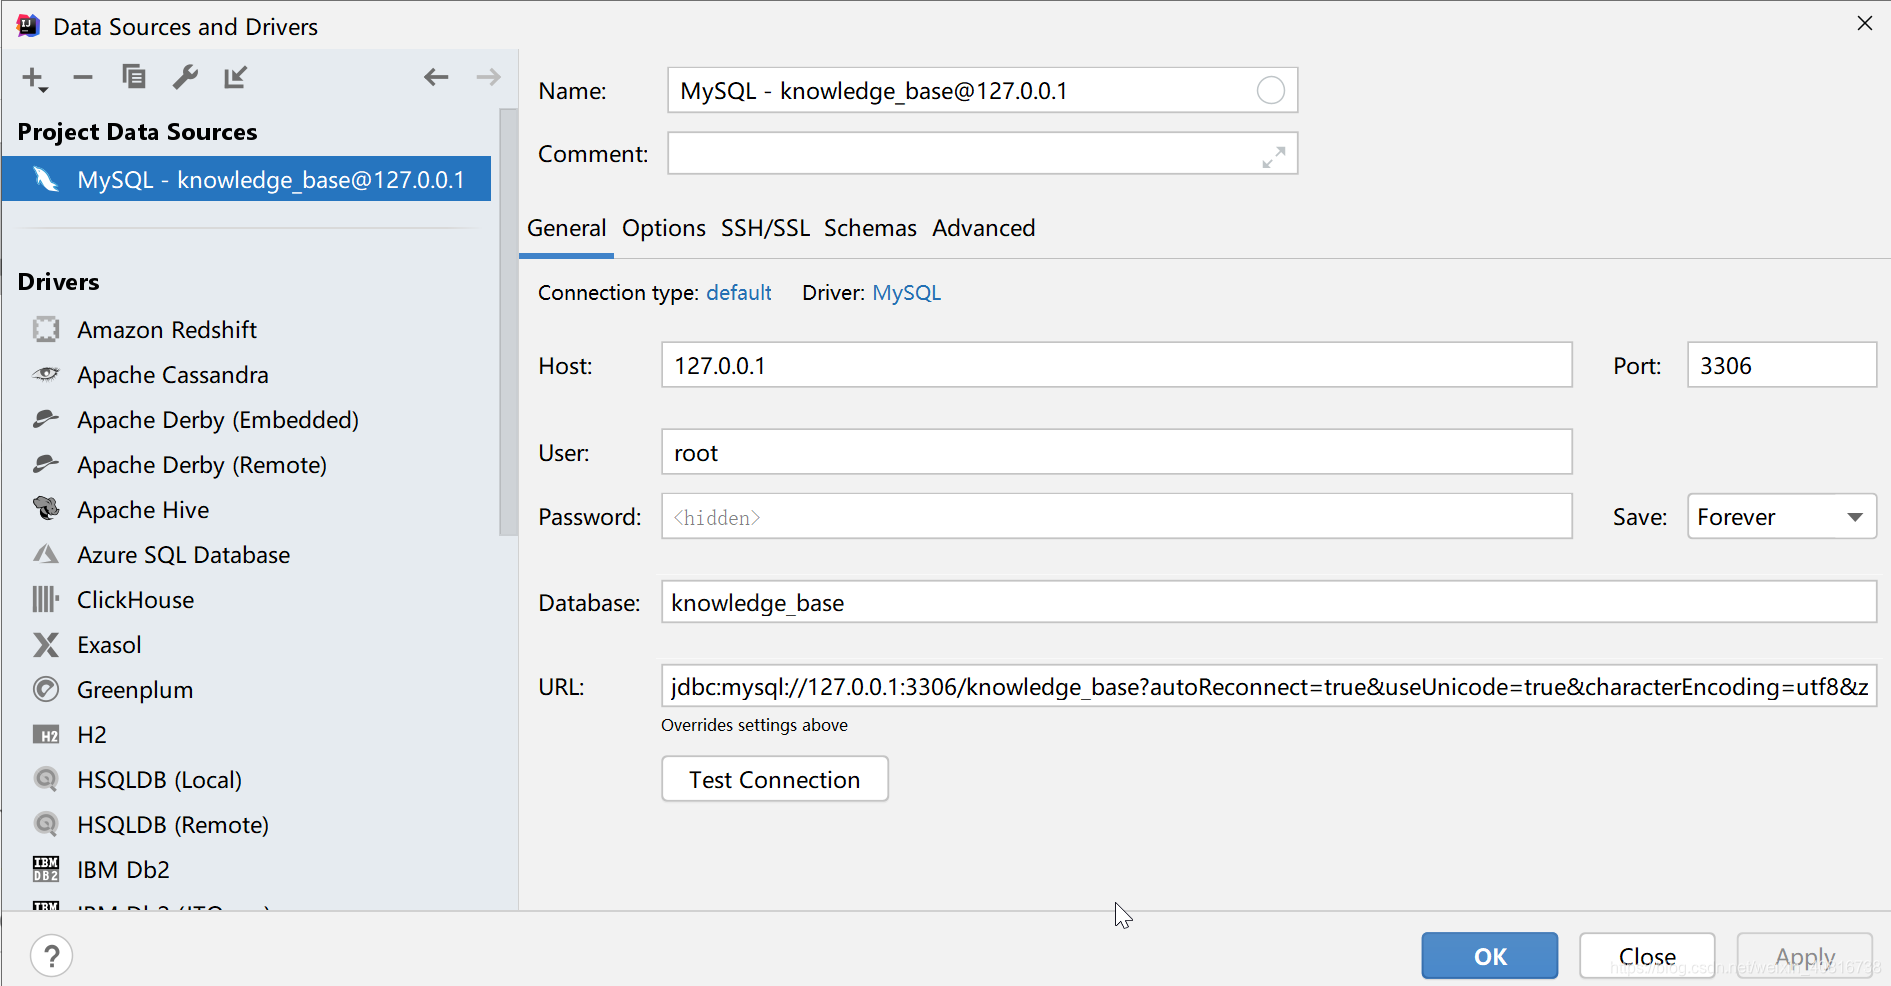Click the color circle in Name field
1891x986 pixels.
(x=1270, y=91)
